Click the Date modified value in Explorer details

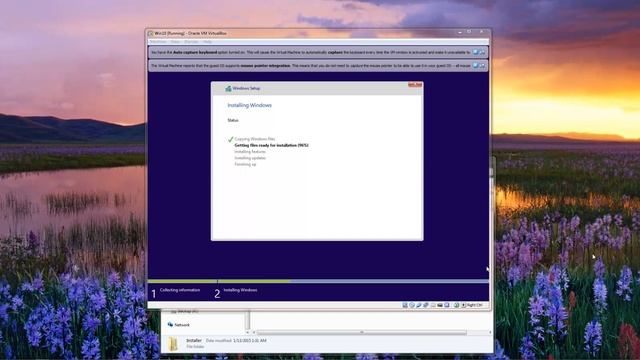pyautogui.click(x=249, y=340)
